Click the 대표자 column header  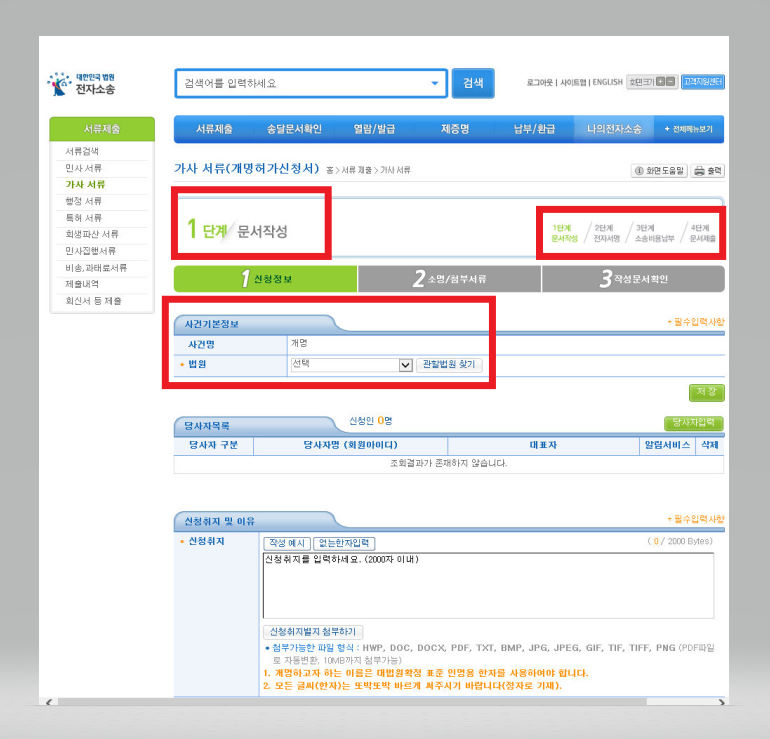pos(543,445)
